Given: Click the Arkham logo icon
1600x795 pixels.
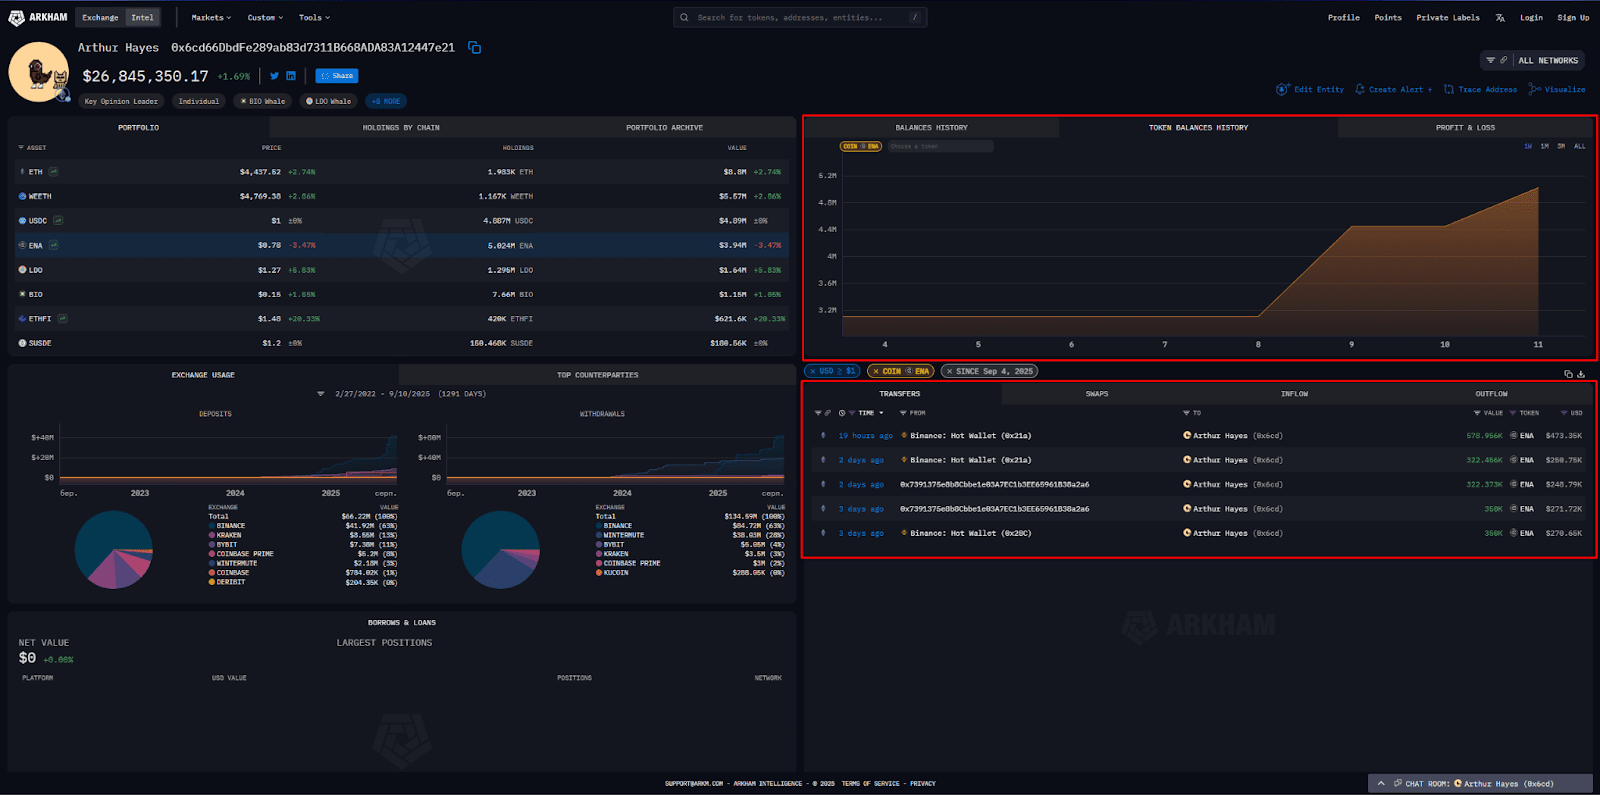Looking at the screenshot, I should [x=16, y=17].
